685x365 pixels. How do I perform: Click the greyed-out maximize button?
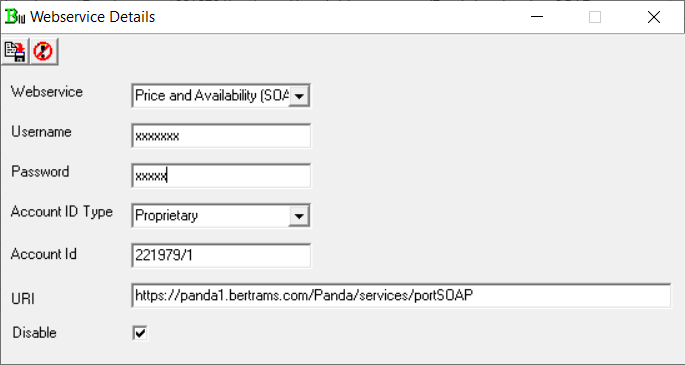[x=595, y=17]
